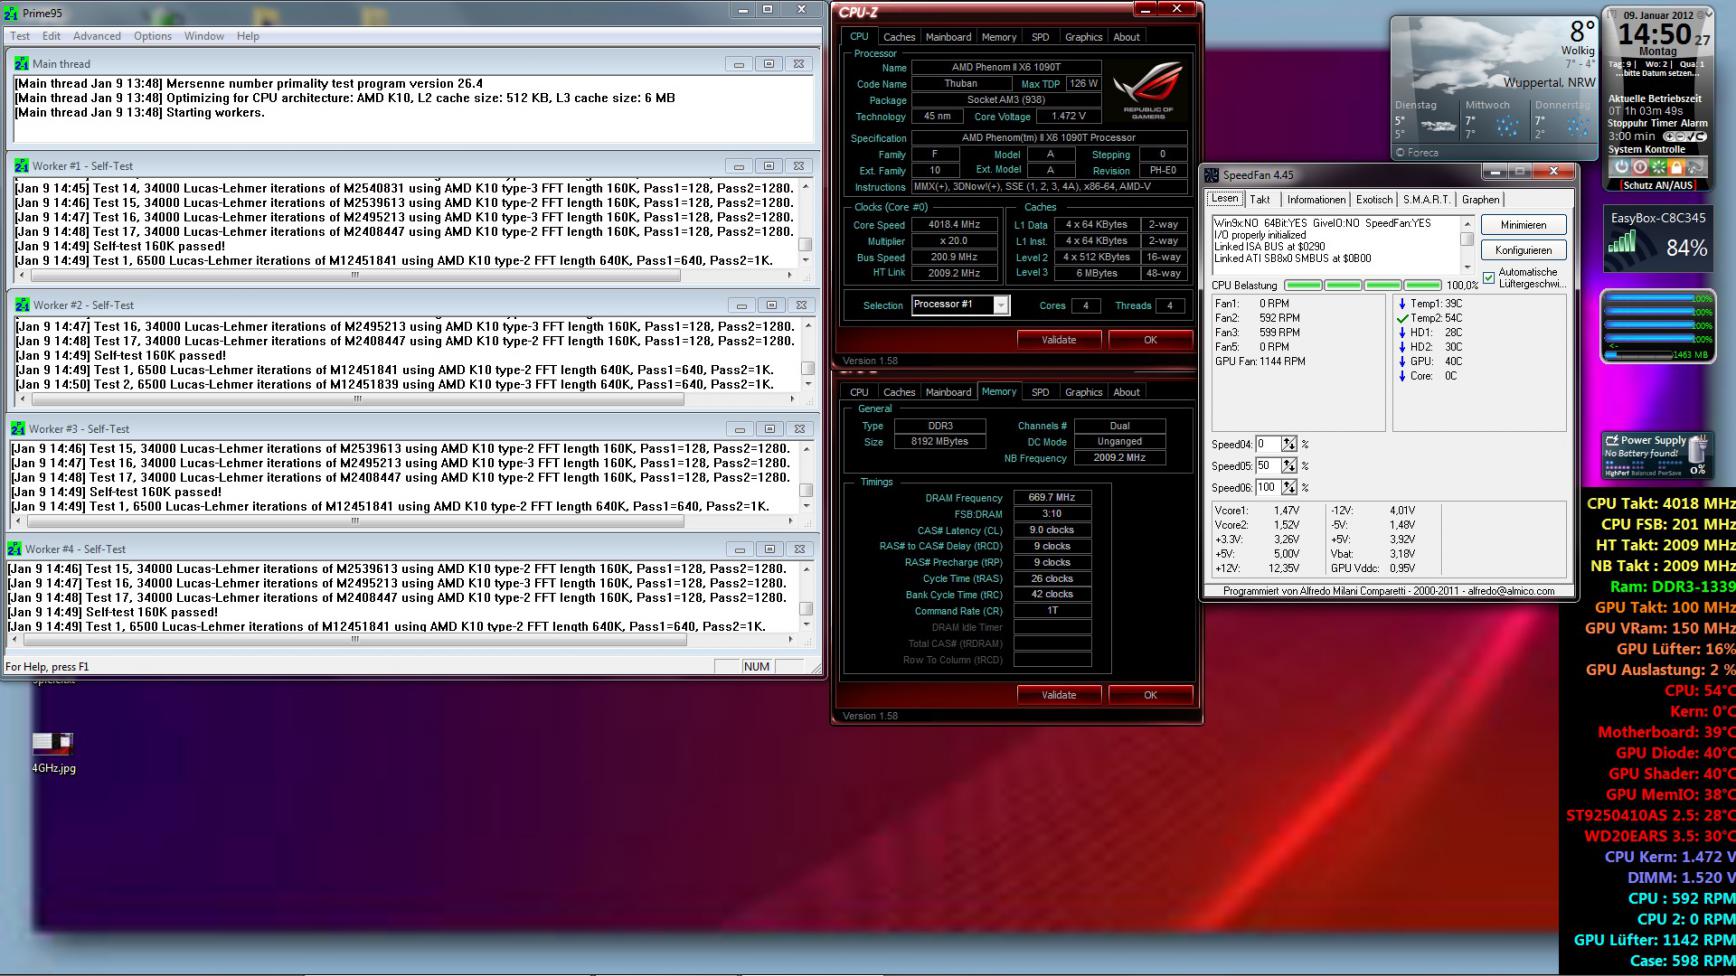Click Minimieren button in SpeedFan

pos(1523,225)
